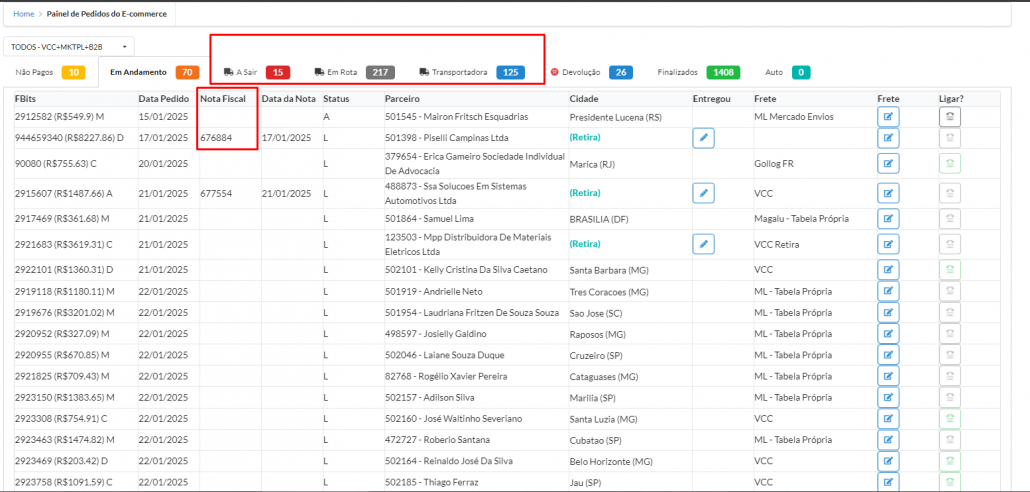1030x492 pixels.
Task: Edit delivery for Piselli Campinas order
Action: click(703, 138)
